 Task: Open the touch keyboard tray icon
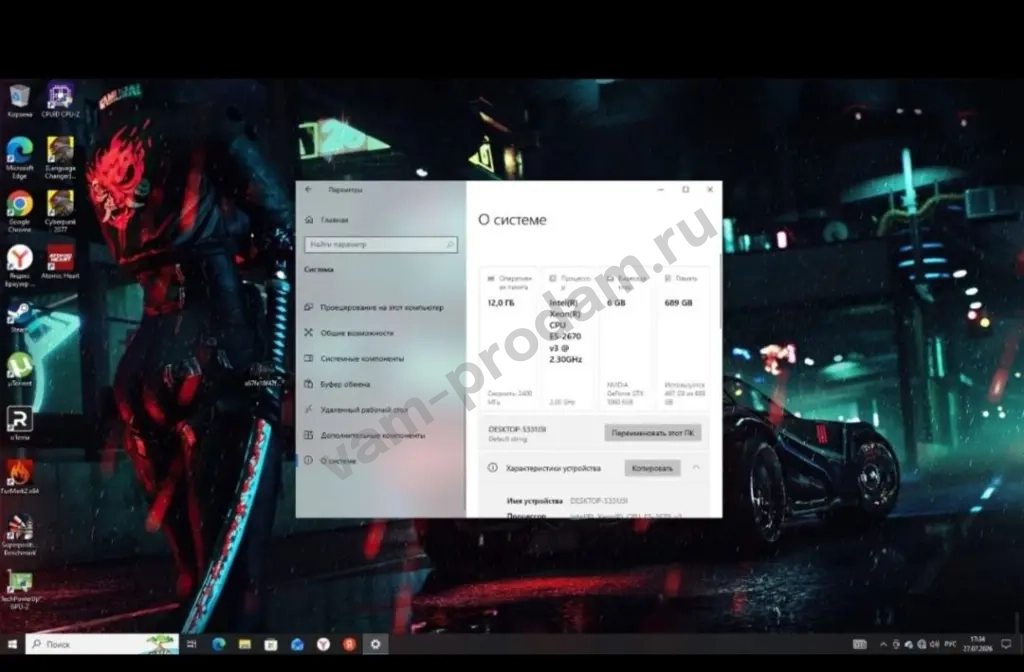pos(860,645)
